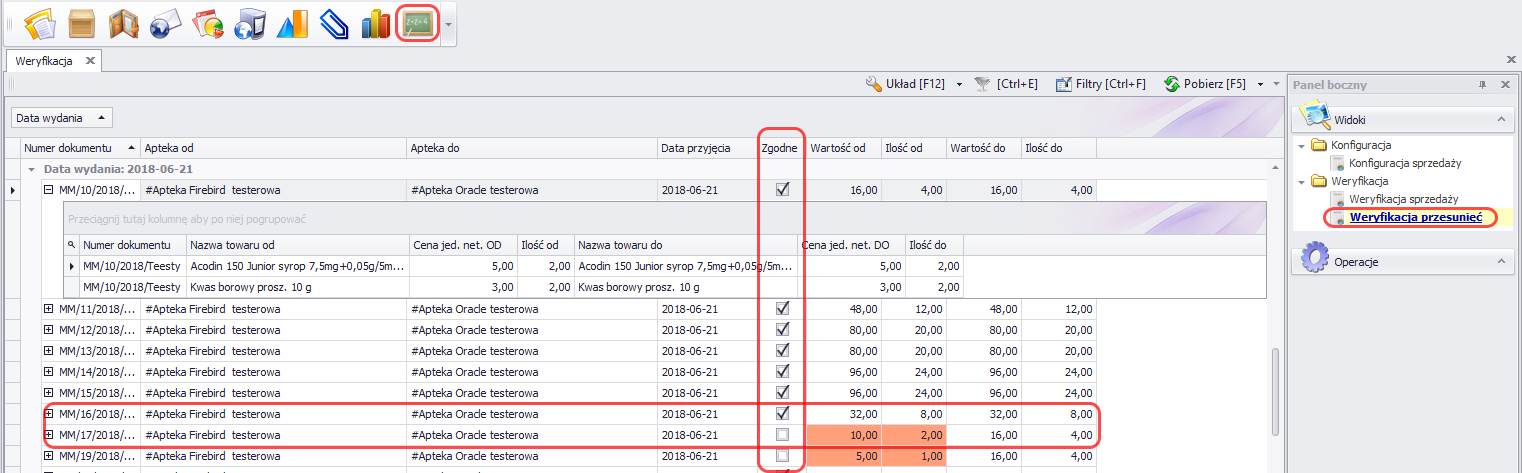Collapse the Widoki panel section

1501,120
